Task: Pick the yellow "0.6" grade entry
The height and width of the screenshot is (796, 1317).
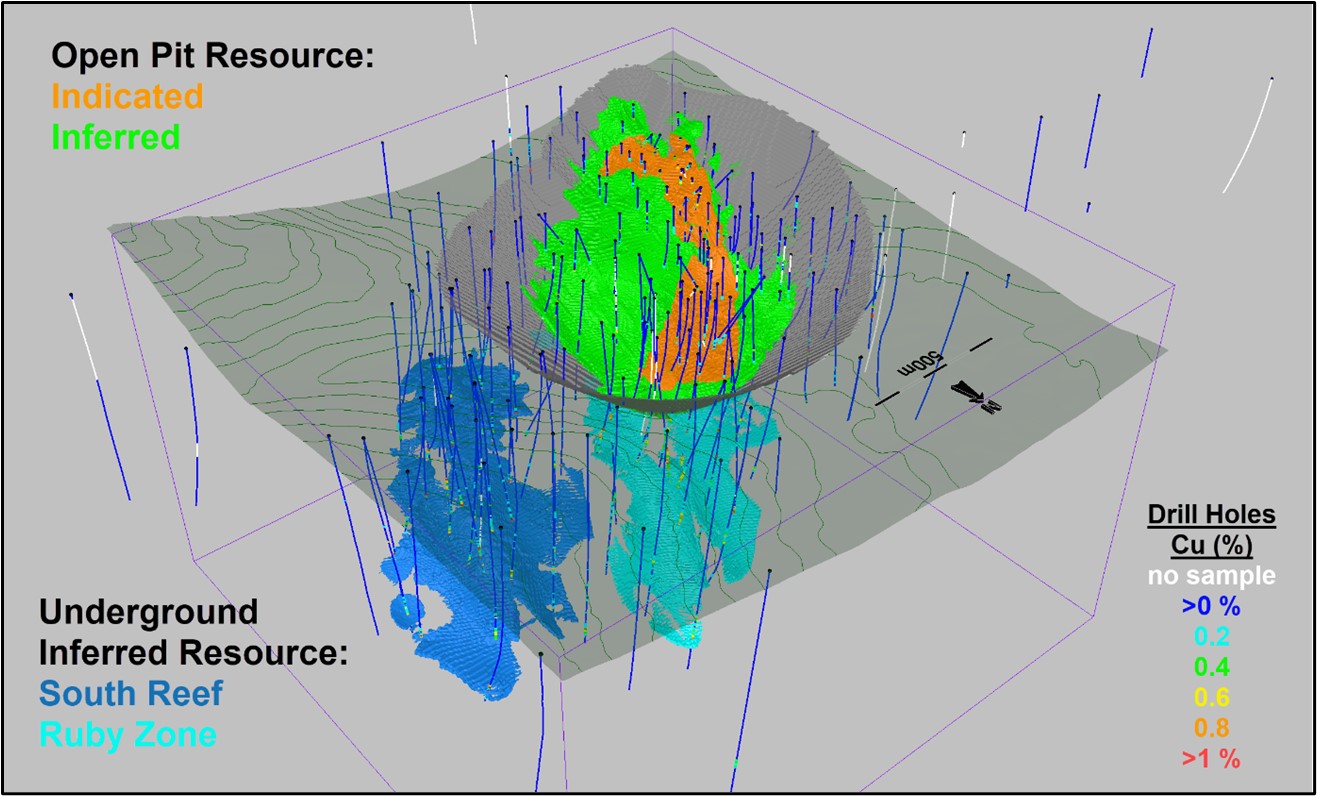Action: (x=1211, y=697)
